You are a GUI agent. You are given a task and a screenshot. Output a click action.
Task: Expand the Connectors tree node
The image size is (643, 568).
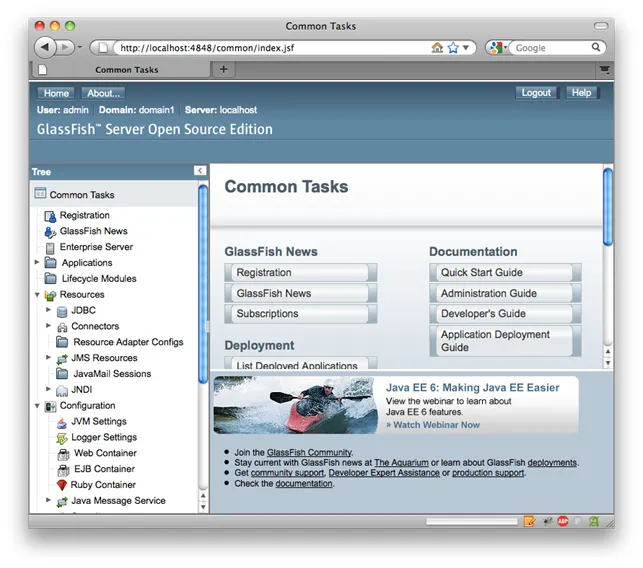point(48,326)
